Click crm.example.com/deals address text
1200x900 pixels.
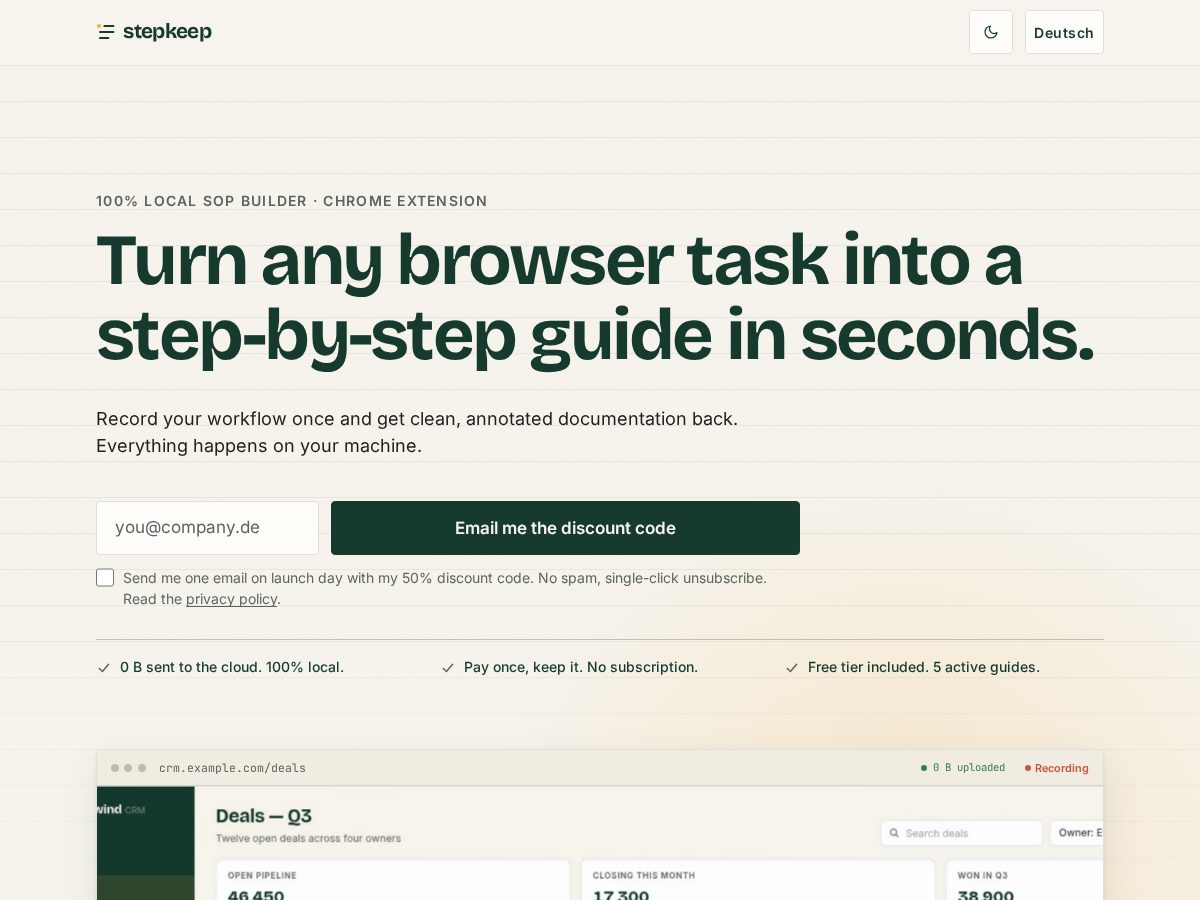pos(232,768)
